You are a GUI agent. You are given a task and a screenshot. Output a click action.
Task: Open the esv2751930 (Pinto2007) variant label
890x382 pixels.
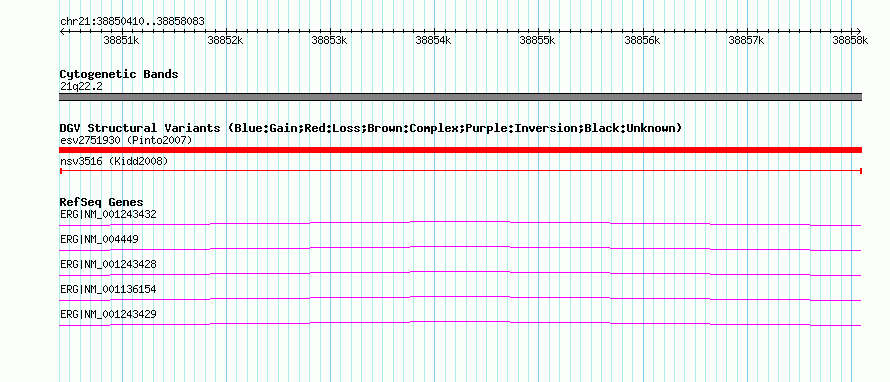click(x=126, y=140)
